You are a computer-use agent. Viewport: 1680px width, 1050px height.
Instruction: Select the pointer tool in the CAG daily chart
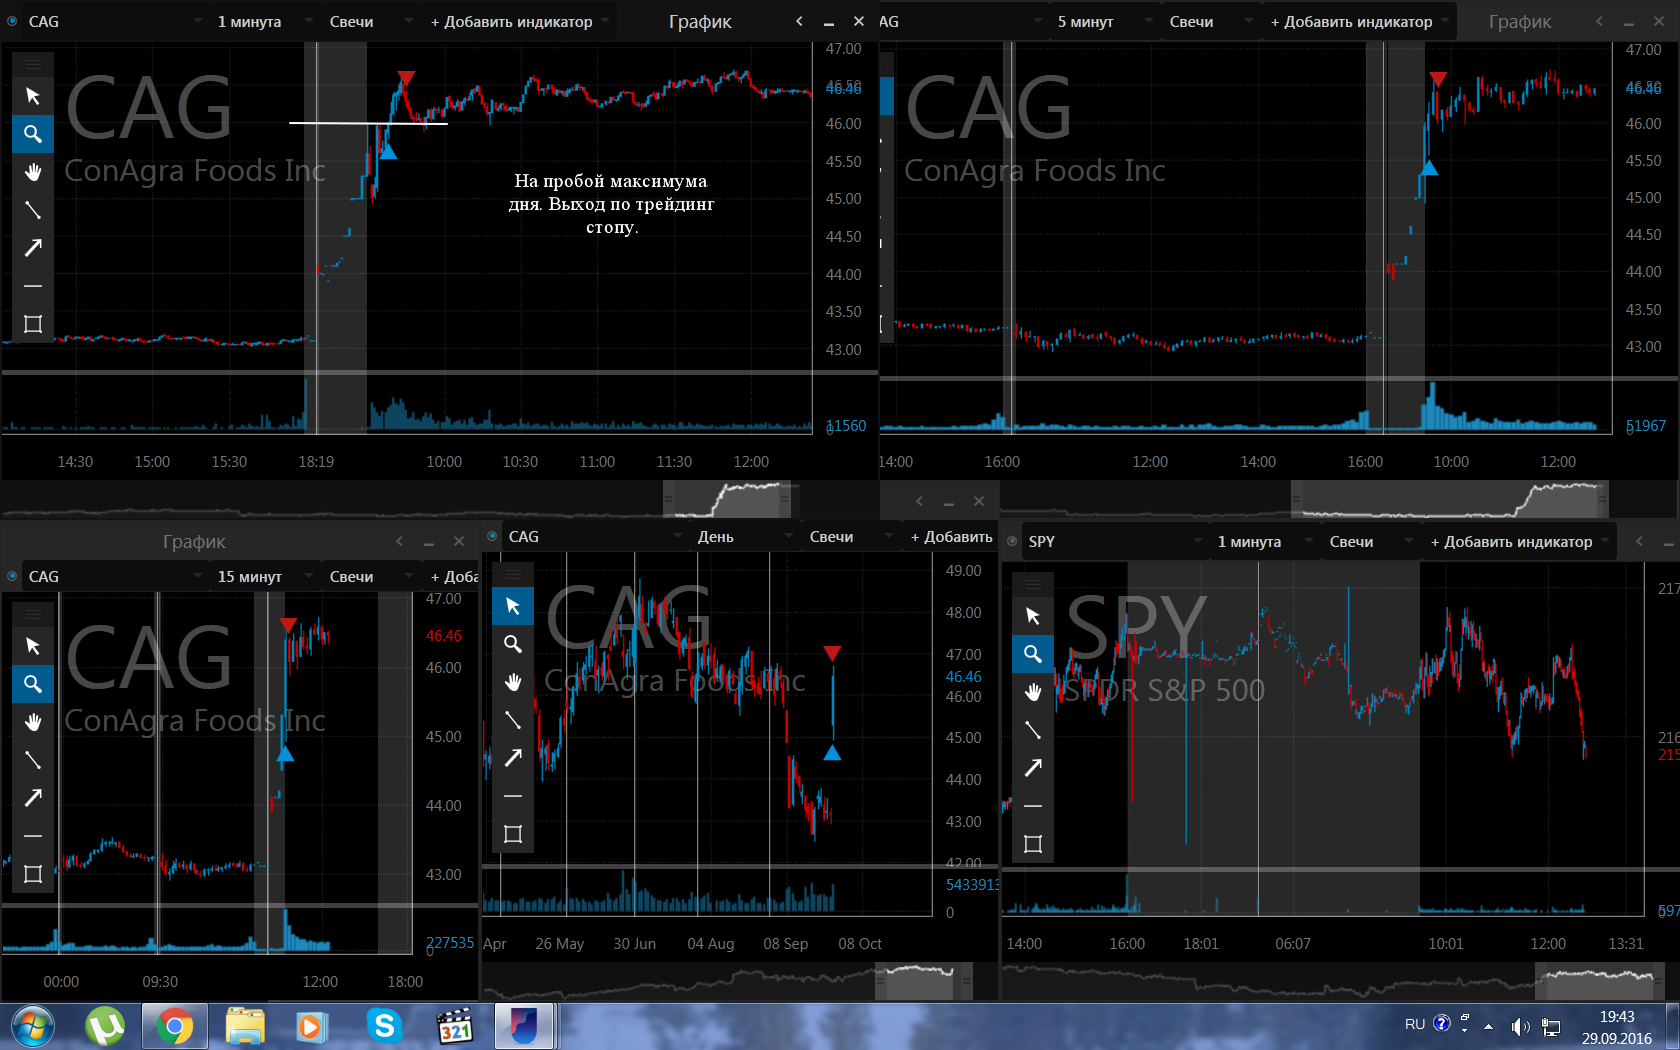(513, 606)
